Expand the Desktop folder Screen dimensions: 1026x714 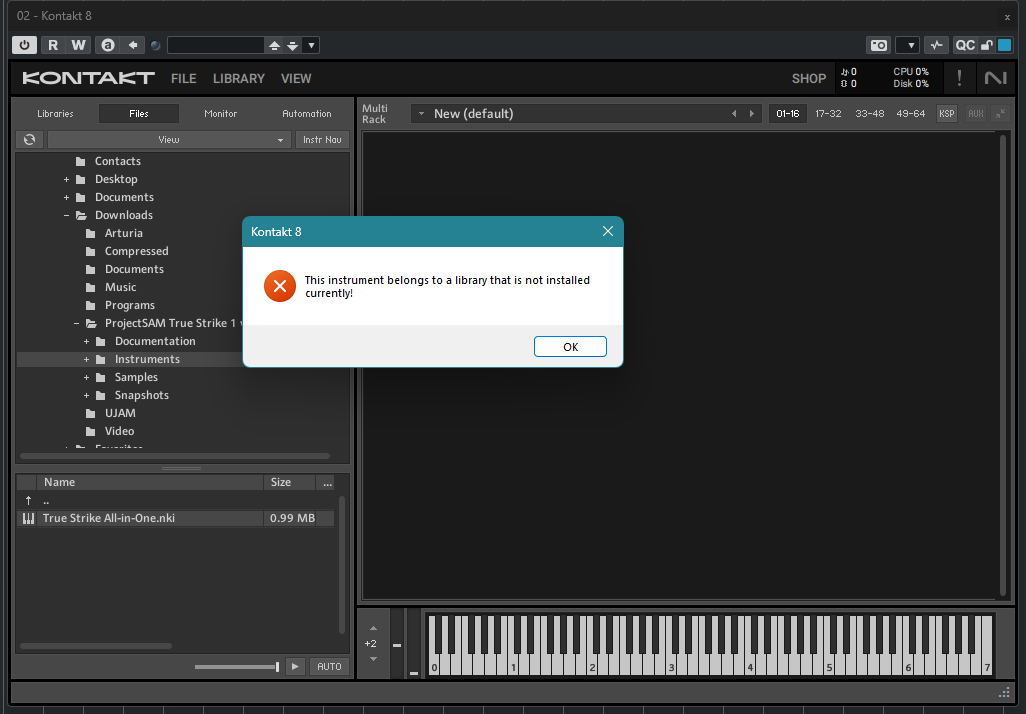tap(66, 179)
